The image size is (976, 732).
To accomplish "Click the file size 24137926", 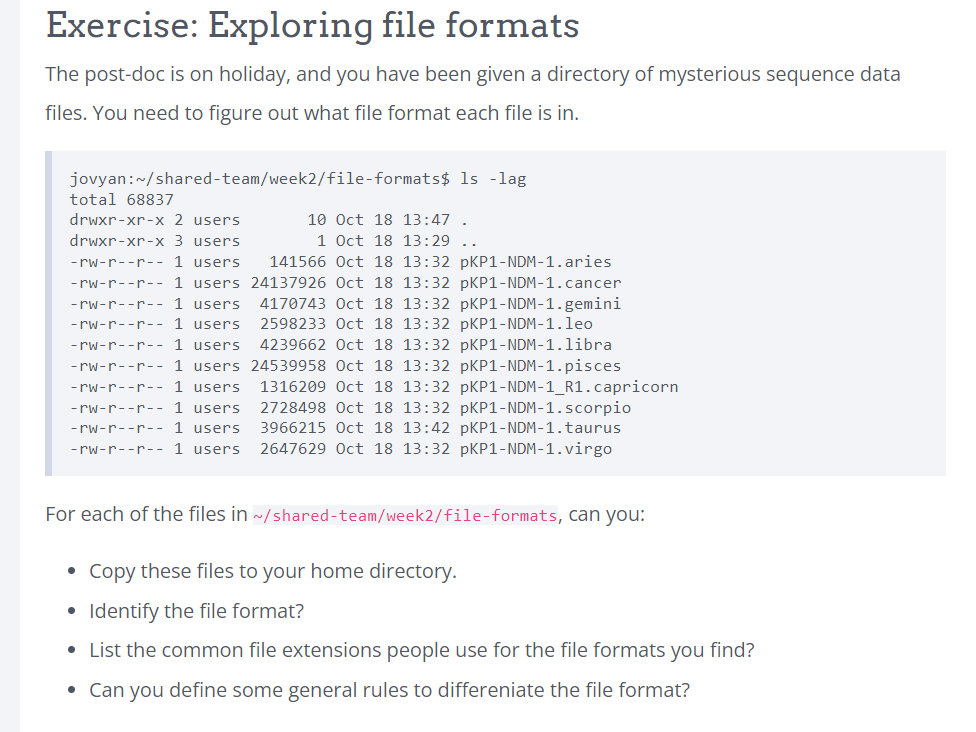I will click(x=288, y=283).
